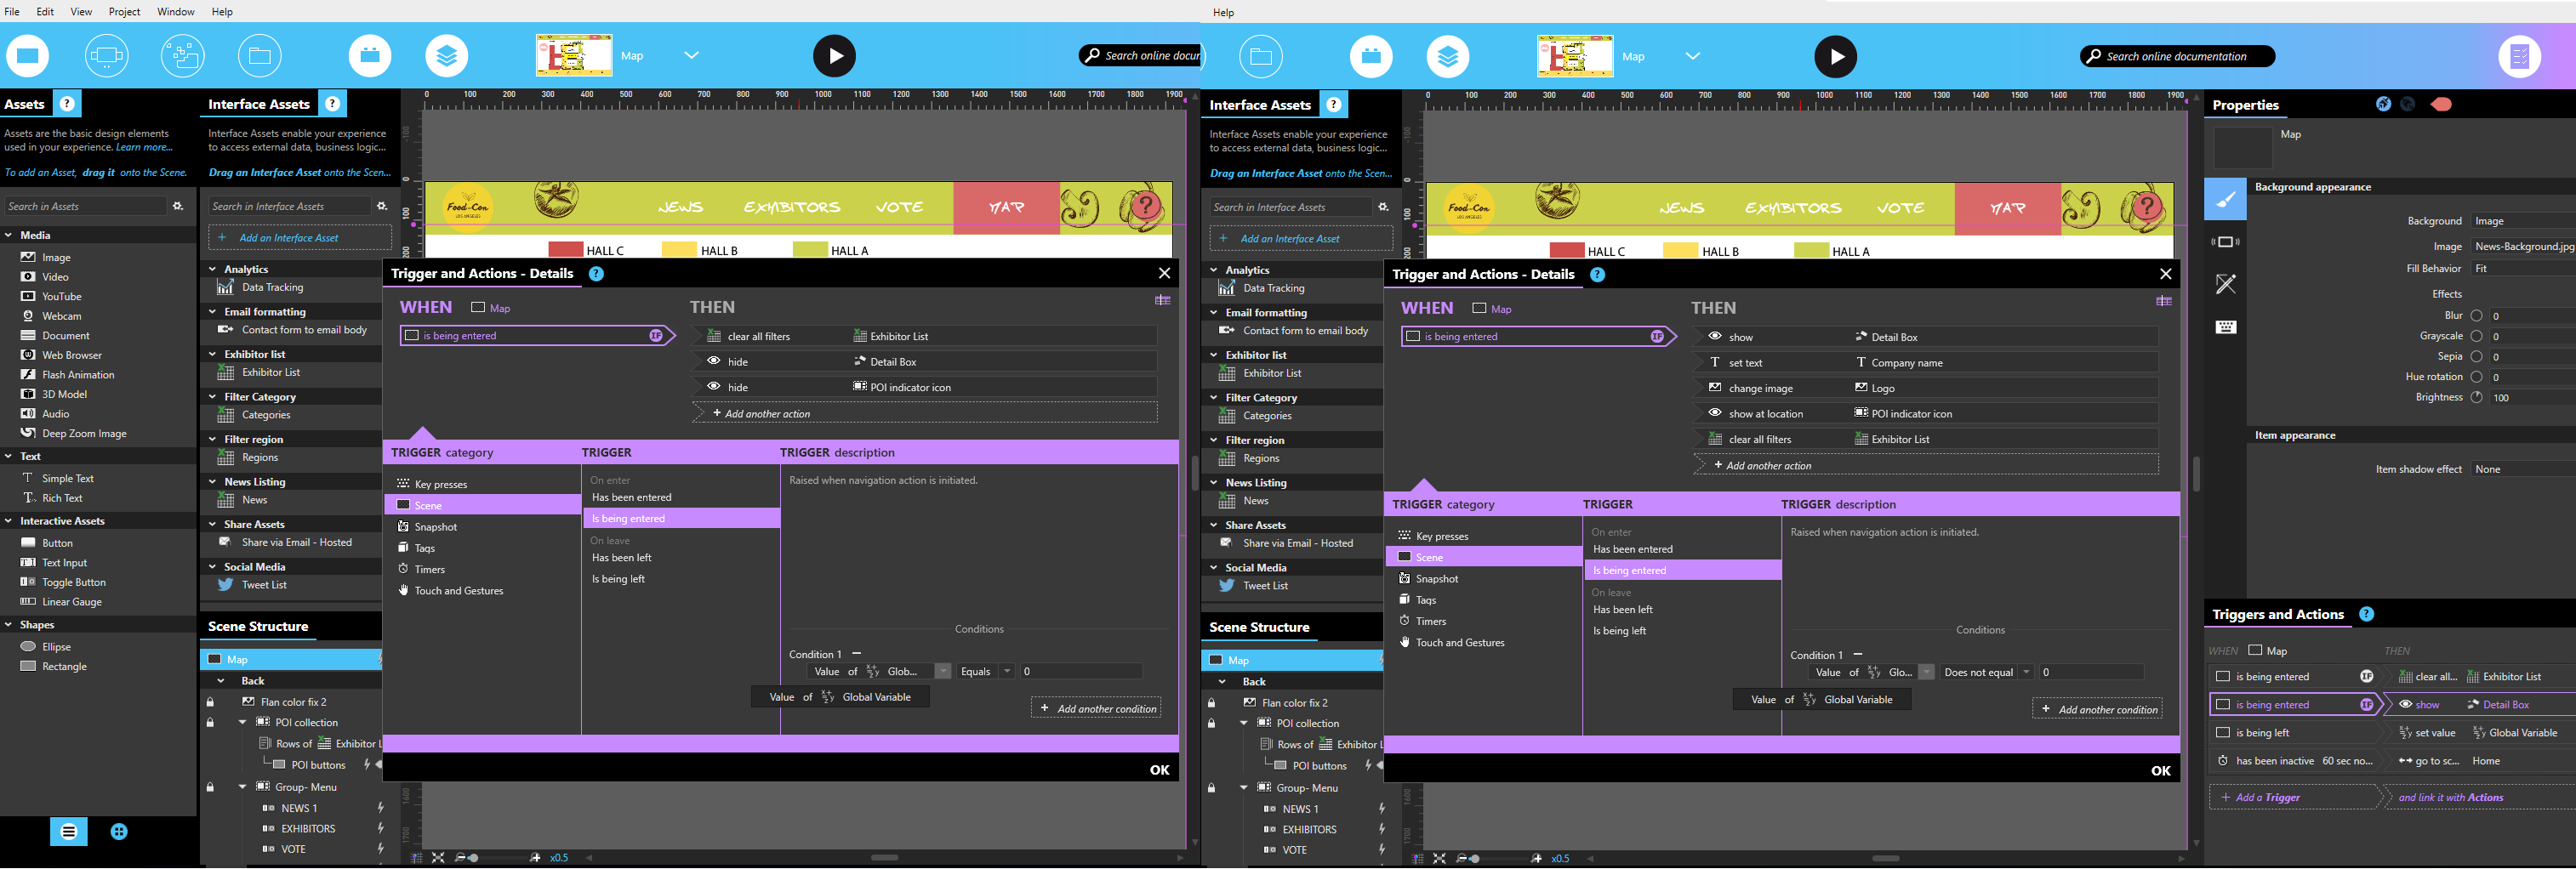
Task: Click the Assets search settings gear
Action: point(178,207)
